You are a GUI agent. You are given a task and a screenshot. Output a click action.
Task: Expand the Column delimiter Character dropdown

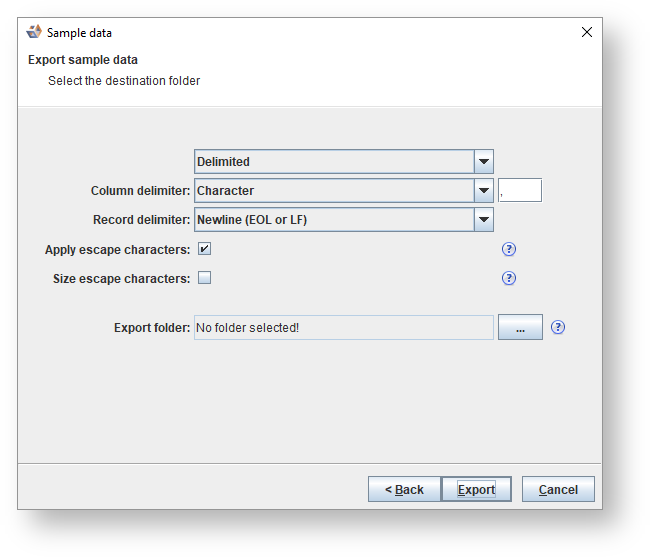click(x=334, y=191)
